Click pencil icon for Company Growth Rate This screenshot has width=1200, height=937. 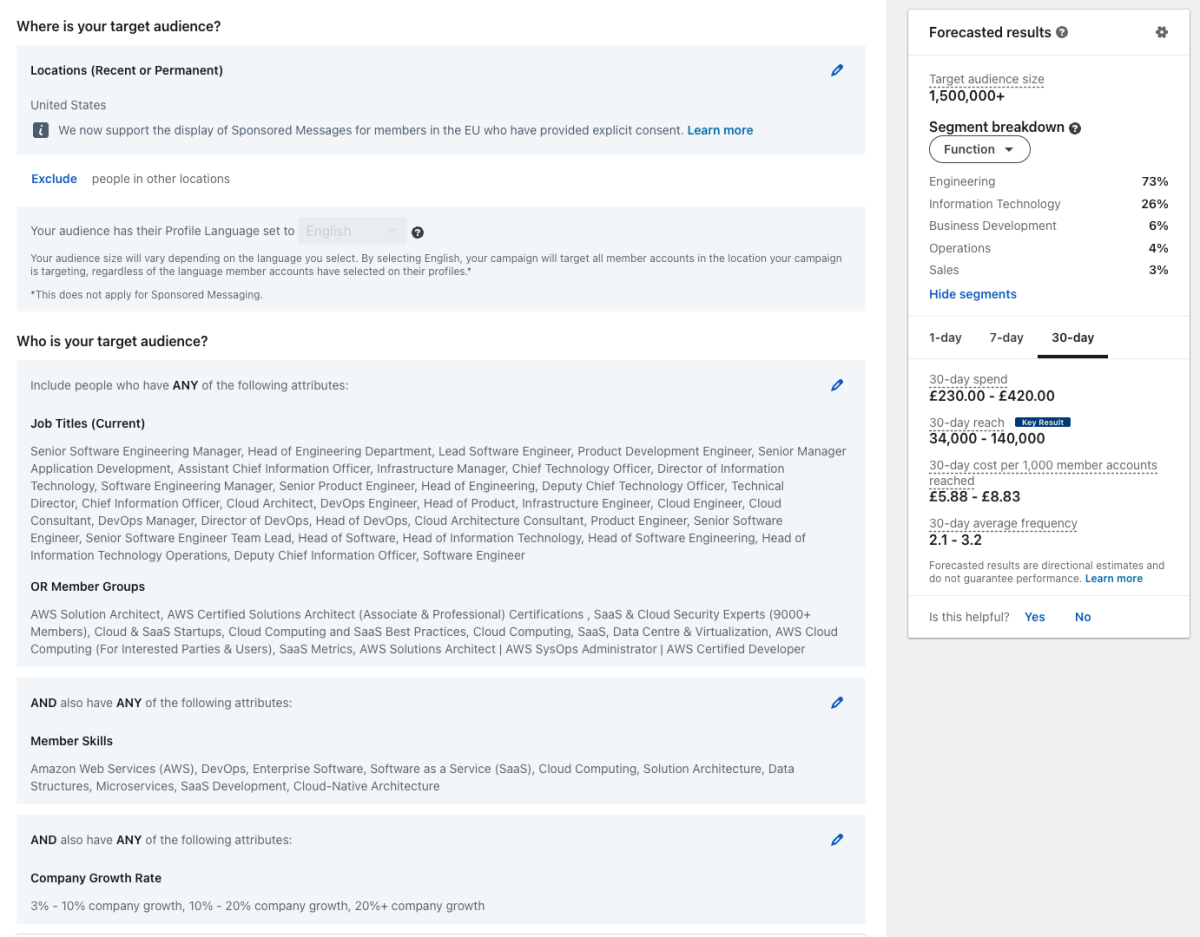tap(837, 840)
